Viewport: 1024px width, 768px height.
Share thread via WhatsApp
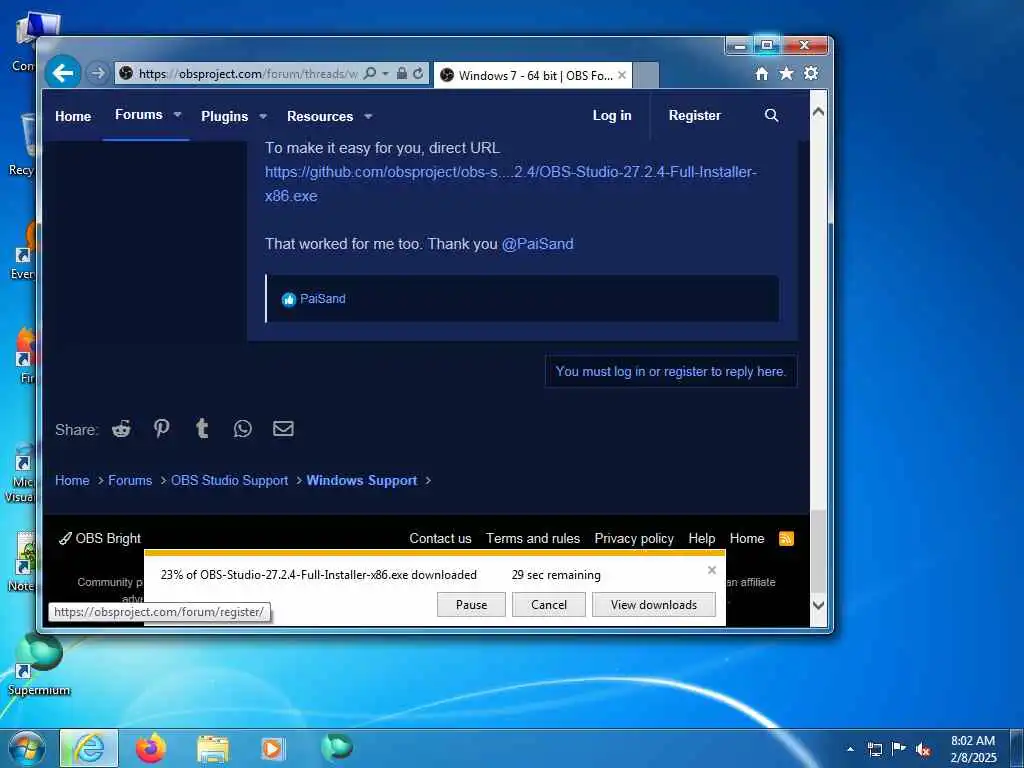click(x=243, y=429)
